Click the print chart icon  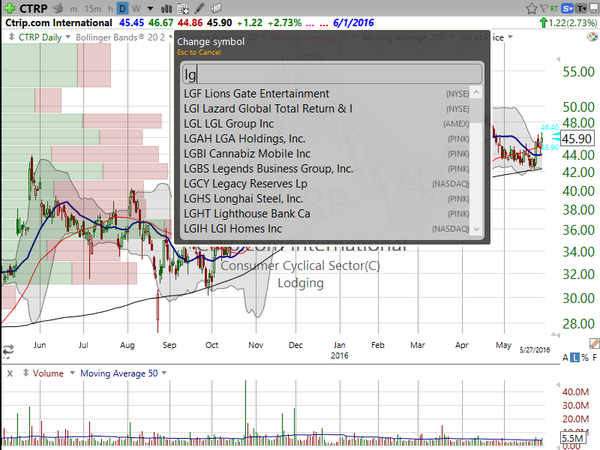tap(58, 8)
